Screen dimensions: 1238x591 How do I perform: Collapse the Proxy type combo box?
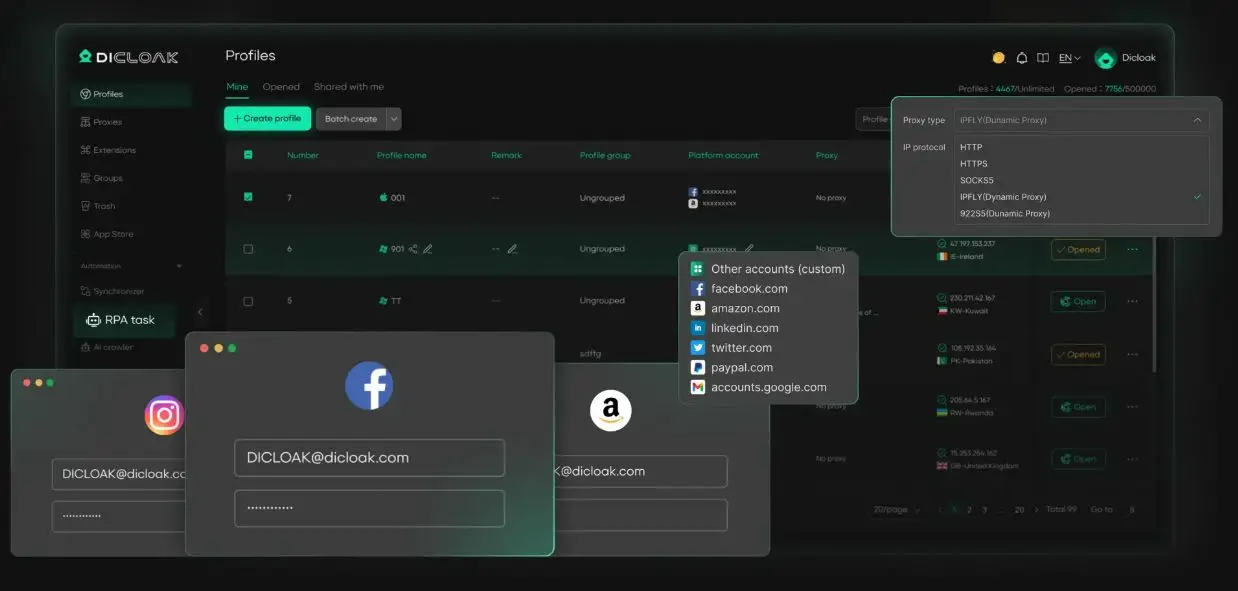pos(1197,120)
